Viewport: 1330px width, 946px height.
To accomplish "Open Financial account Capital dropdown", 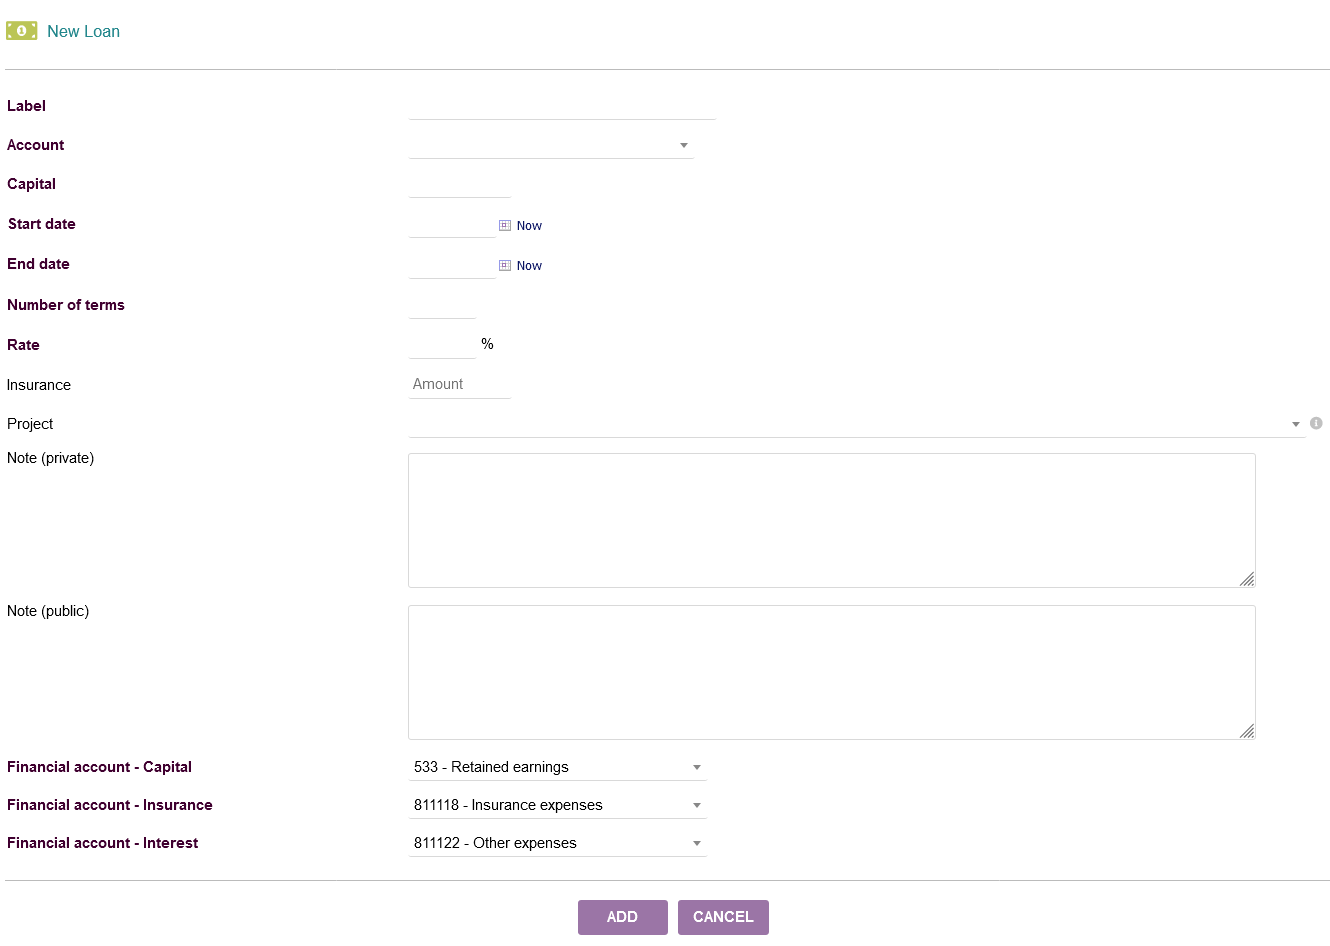I will 557,767.
